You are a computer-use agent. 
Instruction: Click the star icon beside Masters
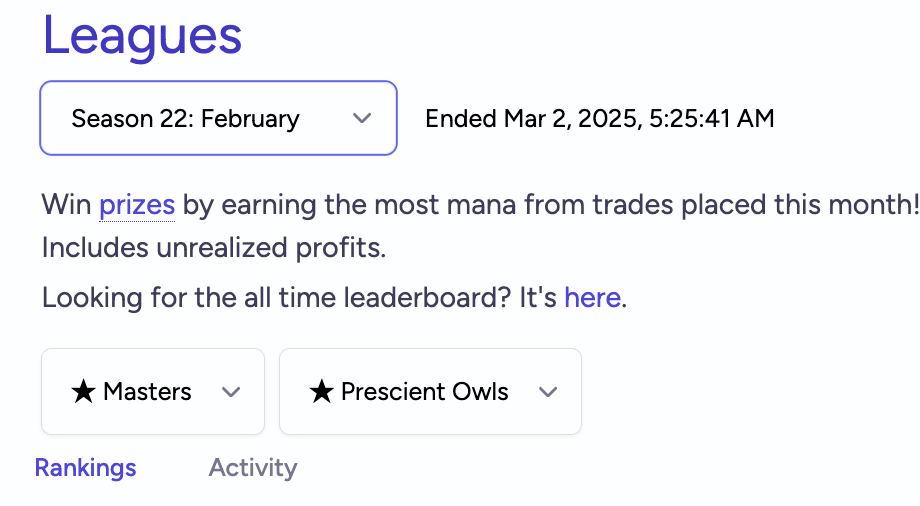[83, 392]
